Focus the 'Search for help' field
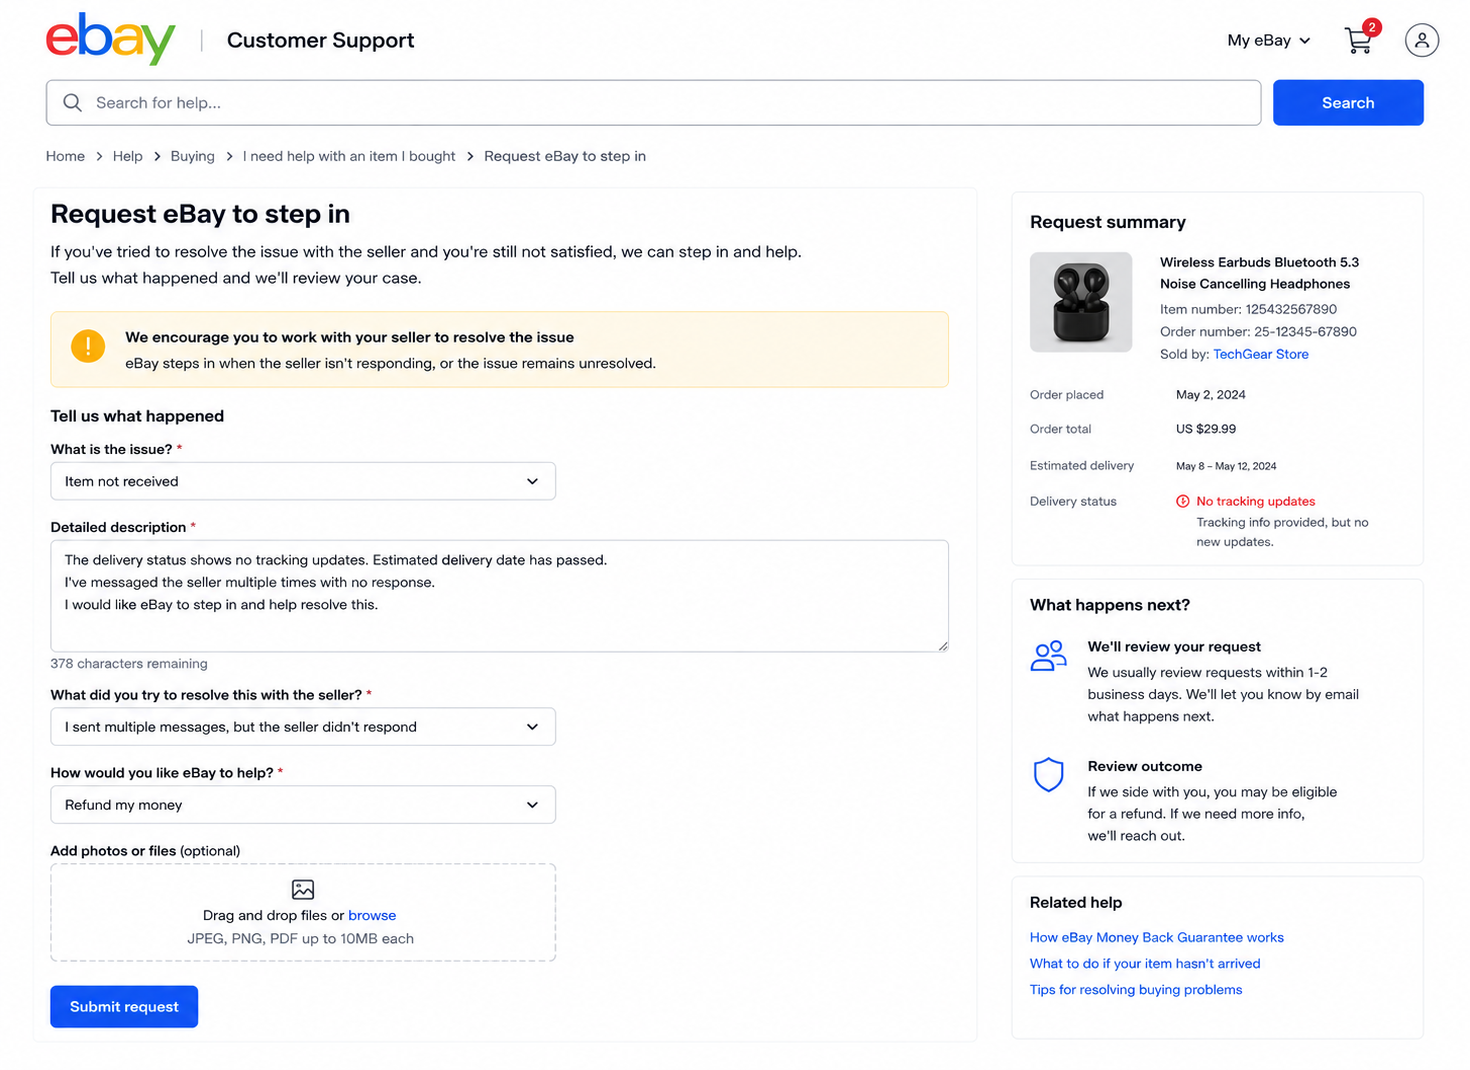Viewport: 1470px width, 1070px height. (x=653, y=103)
